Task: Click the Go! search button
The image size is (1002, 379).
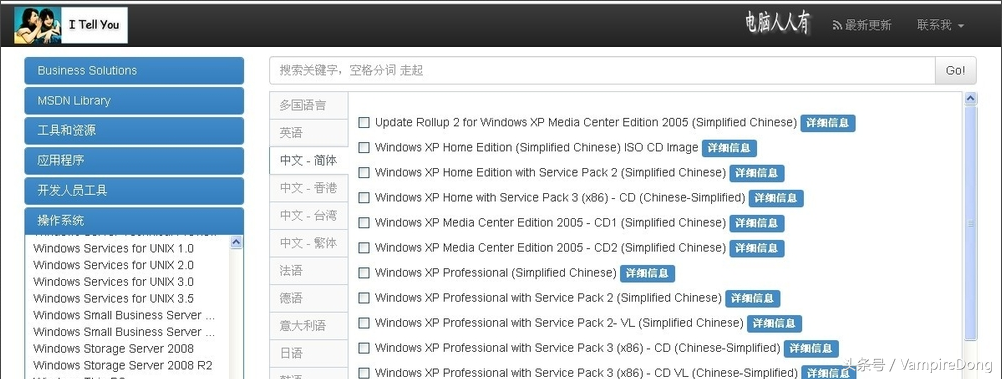Action: pos(955,70)
